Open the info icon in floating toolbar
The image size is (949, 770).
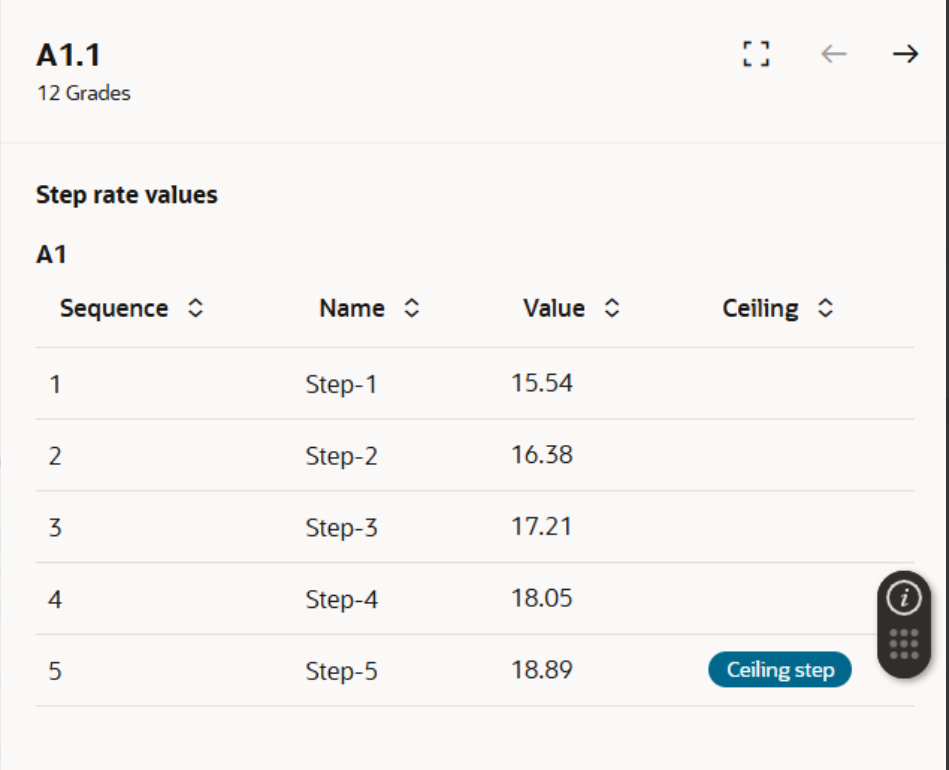pyautogui.click(x=904, y=598)
